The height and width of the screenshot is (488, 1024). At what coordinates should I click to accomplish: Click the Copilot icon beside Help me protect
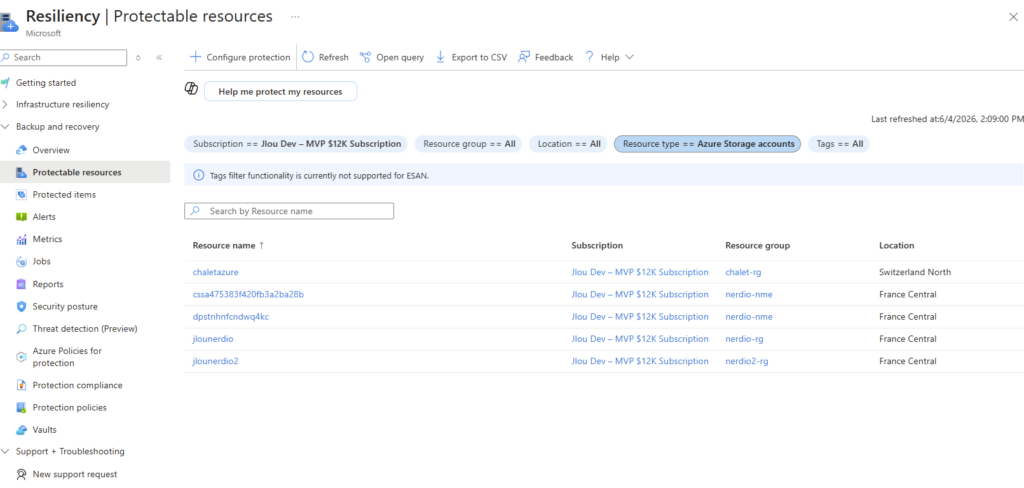pyautogui.click(x=191, y=89)
